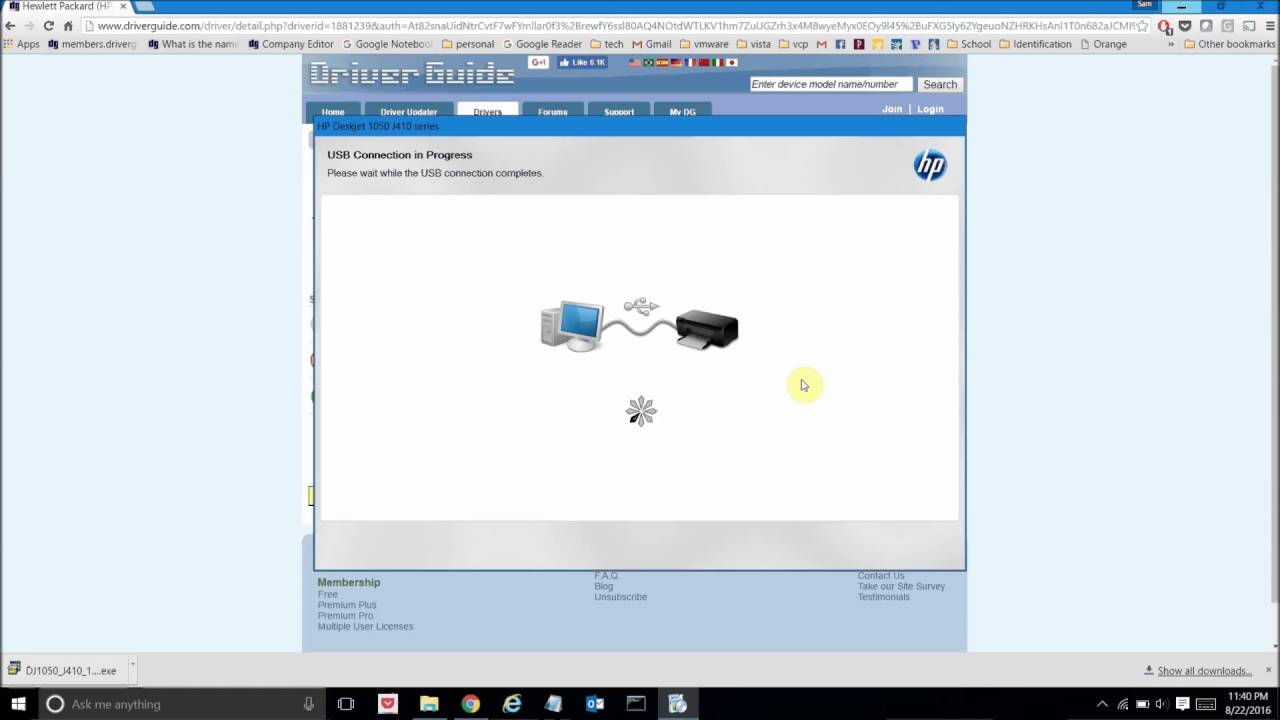
Task: Click the HP installer icon on taskbar
Action: point(678,704)
